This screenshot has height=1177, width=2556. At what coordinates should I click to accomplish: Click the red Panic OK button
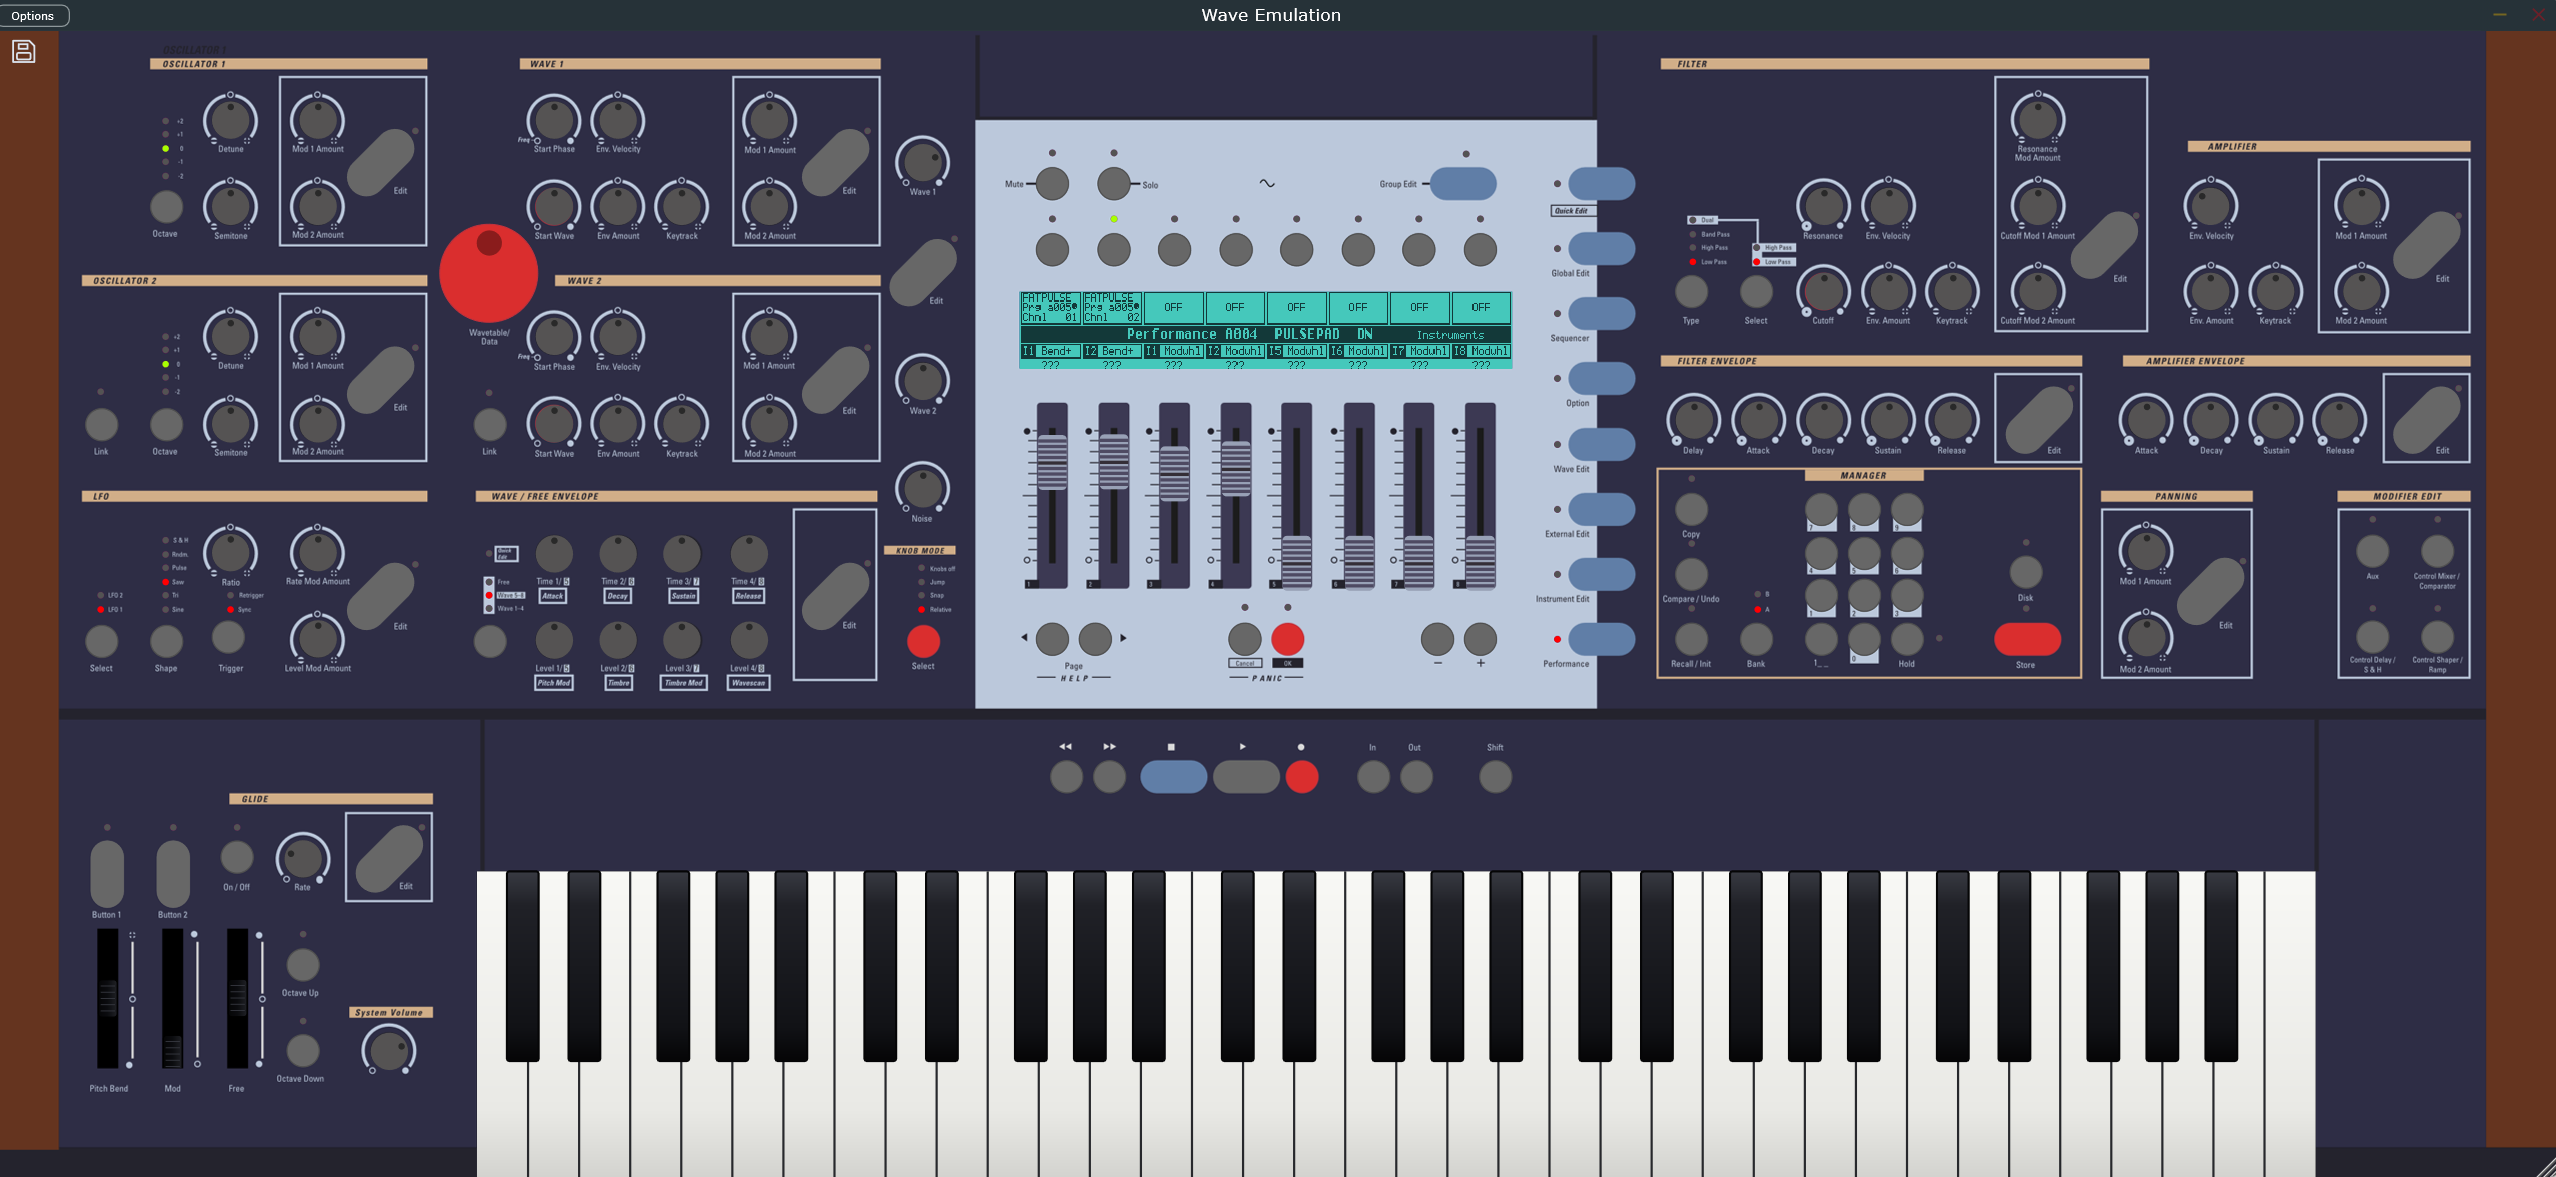click(1287, 639)
